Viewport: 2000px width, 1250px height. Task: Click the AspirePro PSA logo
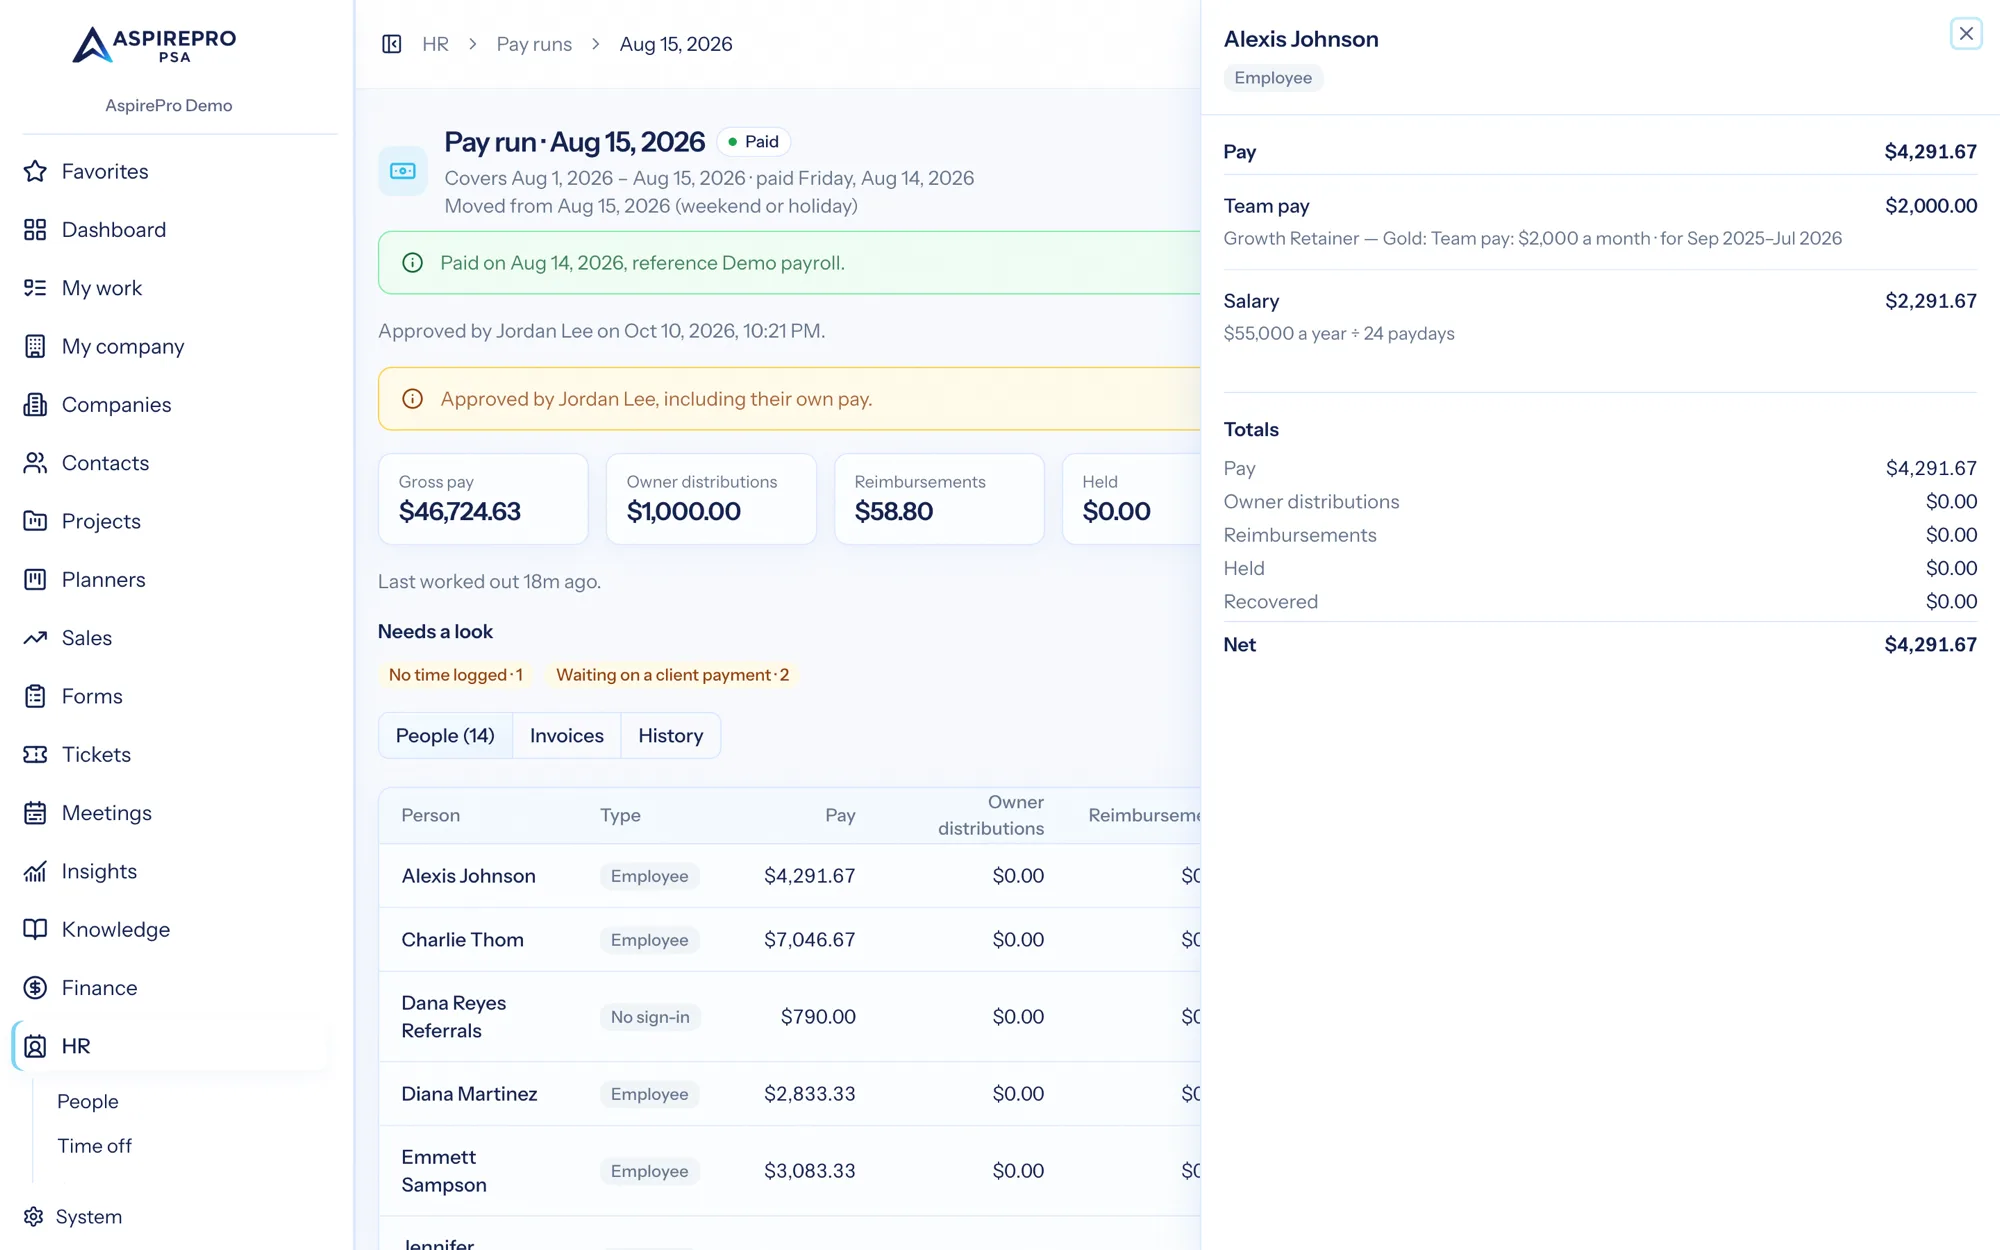pos(155,45)
